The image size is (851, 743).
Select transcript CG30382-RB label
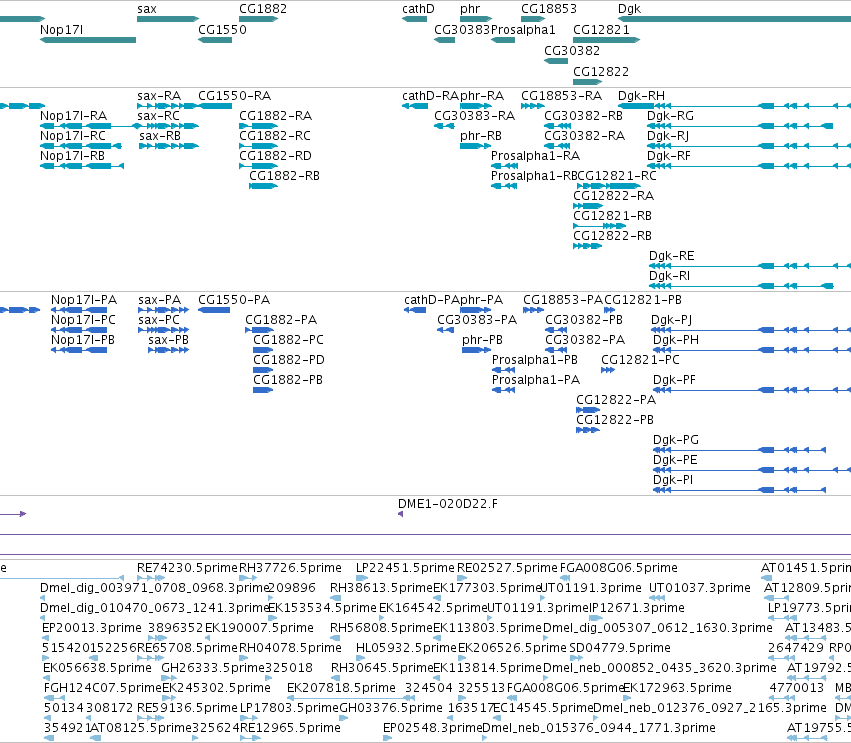pyautogui.click(x=583, y=116)
